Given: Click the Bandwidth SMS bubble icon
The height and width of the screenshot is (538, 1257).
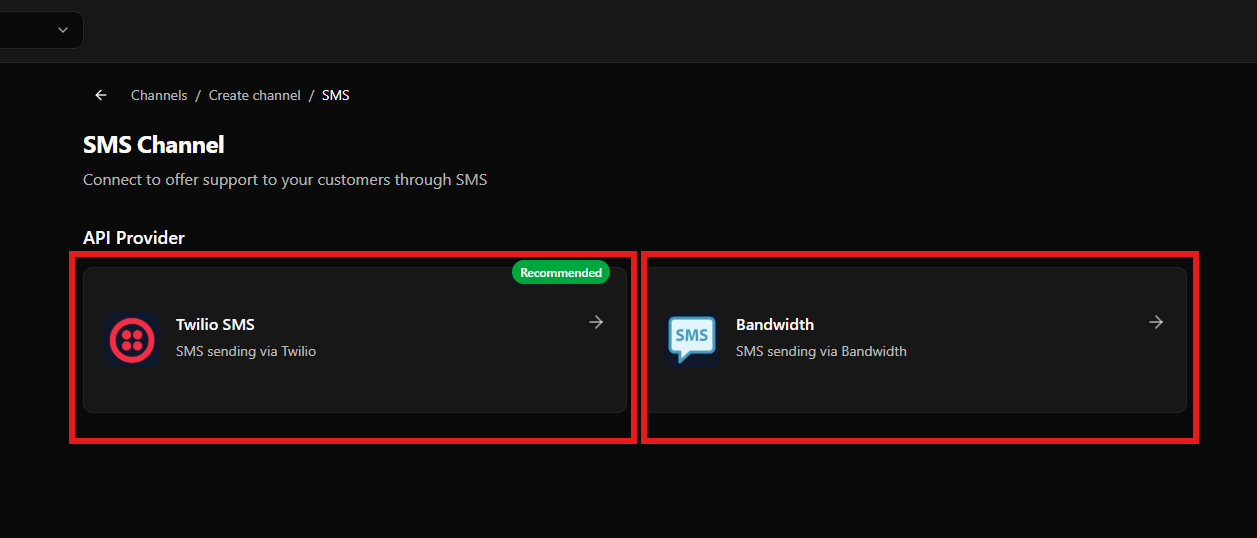Looking at the screenshot, I should 692,339.
